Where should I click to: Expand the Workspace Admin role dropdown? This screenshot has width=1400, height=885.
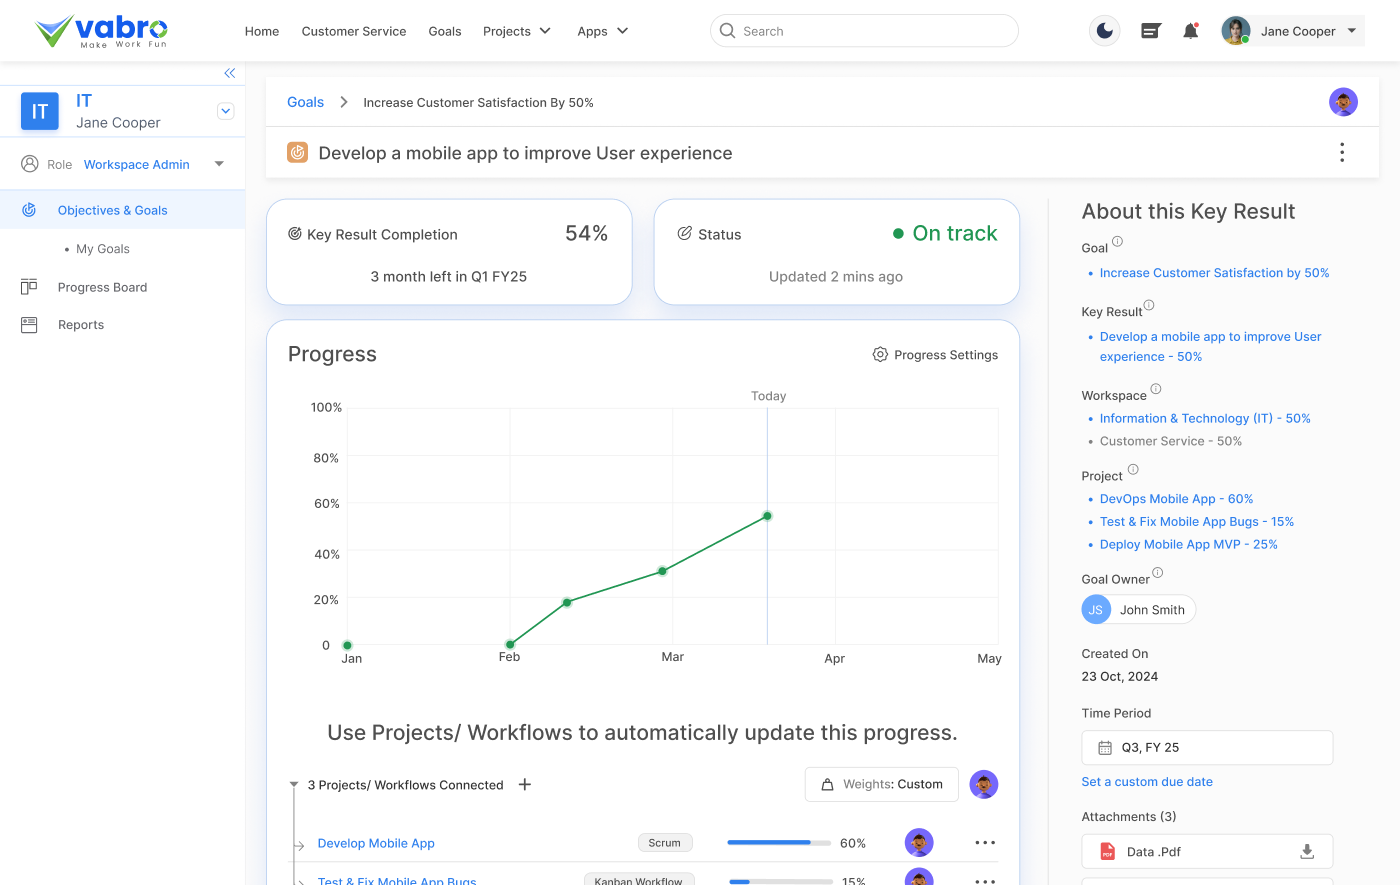[219, 164]
